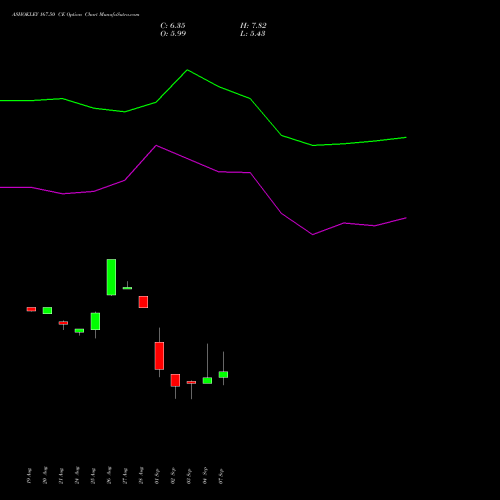Click the small red 19 Aug candlestick
Image resolution: width=500 pixels, height=500 pixels.
(x=31, y=309)
